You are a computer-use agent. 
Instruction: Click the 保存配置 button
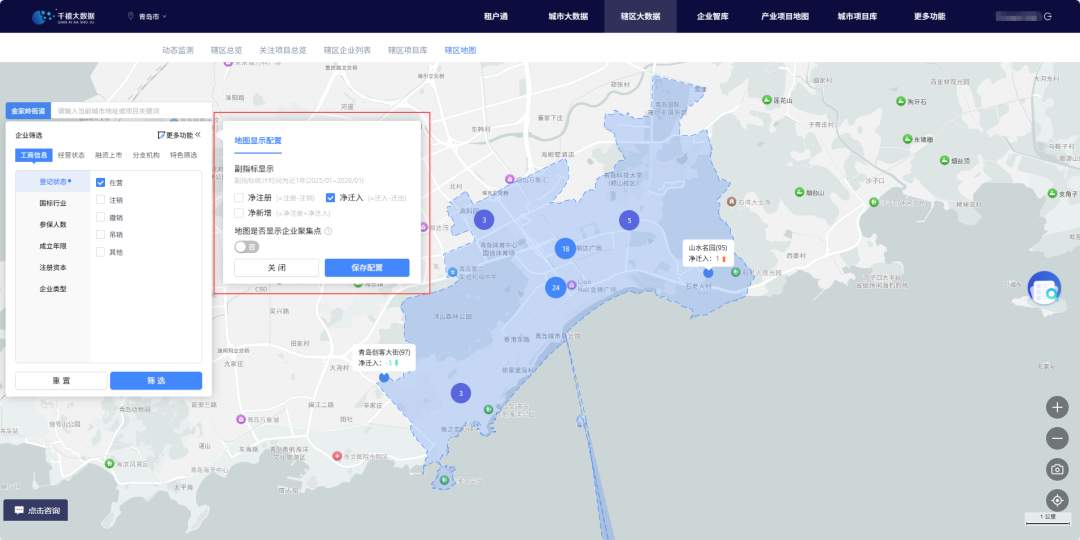click(367, 268)
